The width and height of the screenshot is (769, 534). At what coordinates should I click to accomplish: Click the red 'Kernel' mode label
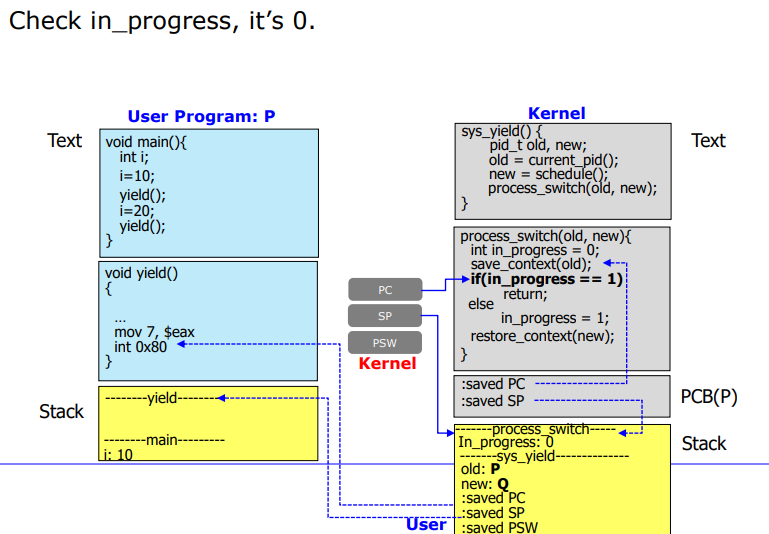pos(387,363)
